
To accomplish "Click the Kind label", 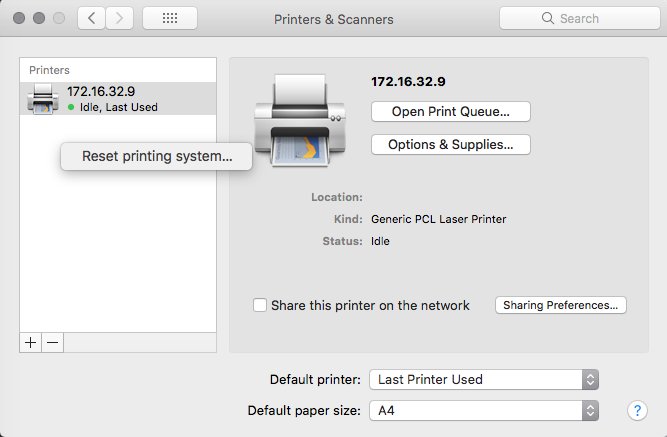I will [x=348, y=219].
